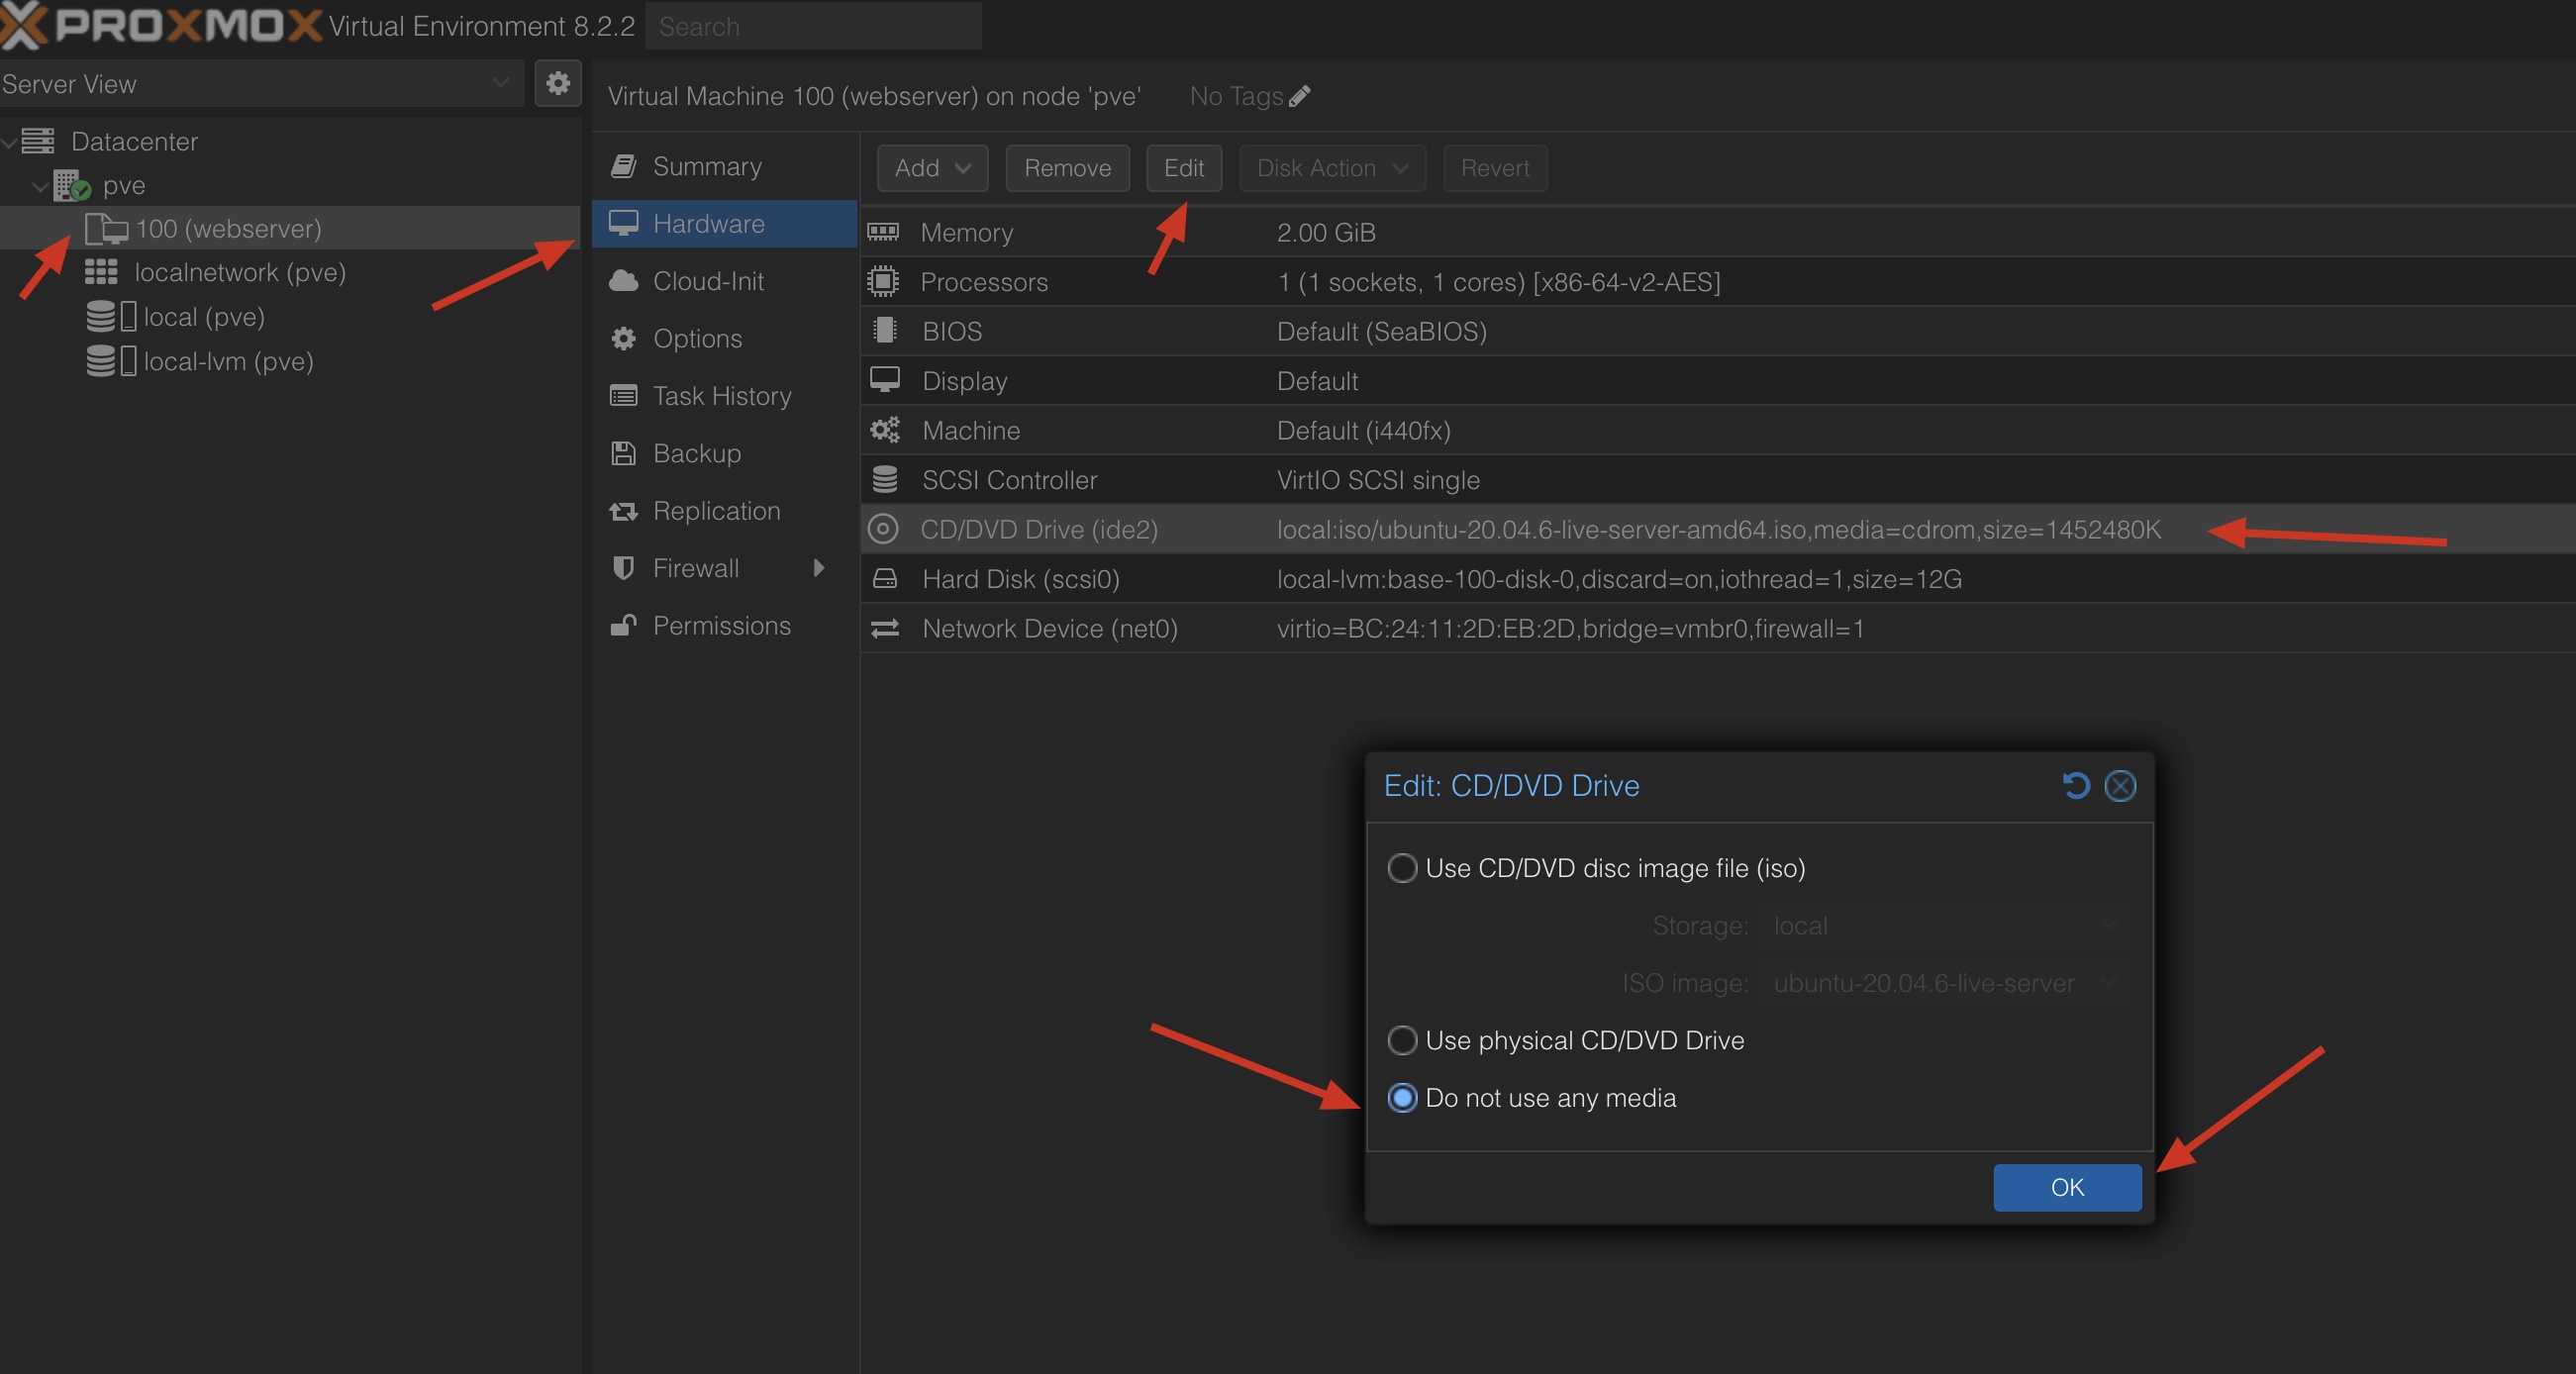This screenshot has width=2576, height=1374.
Task: Click the Summary book icon
Action: point(623,166)
